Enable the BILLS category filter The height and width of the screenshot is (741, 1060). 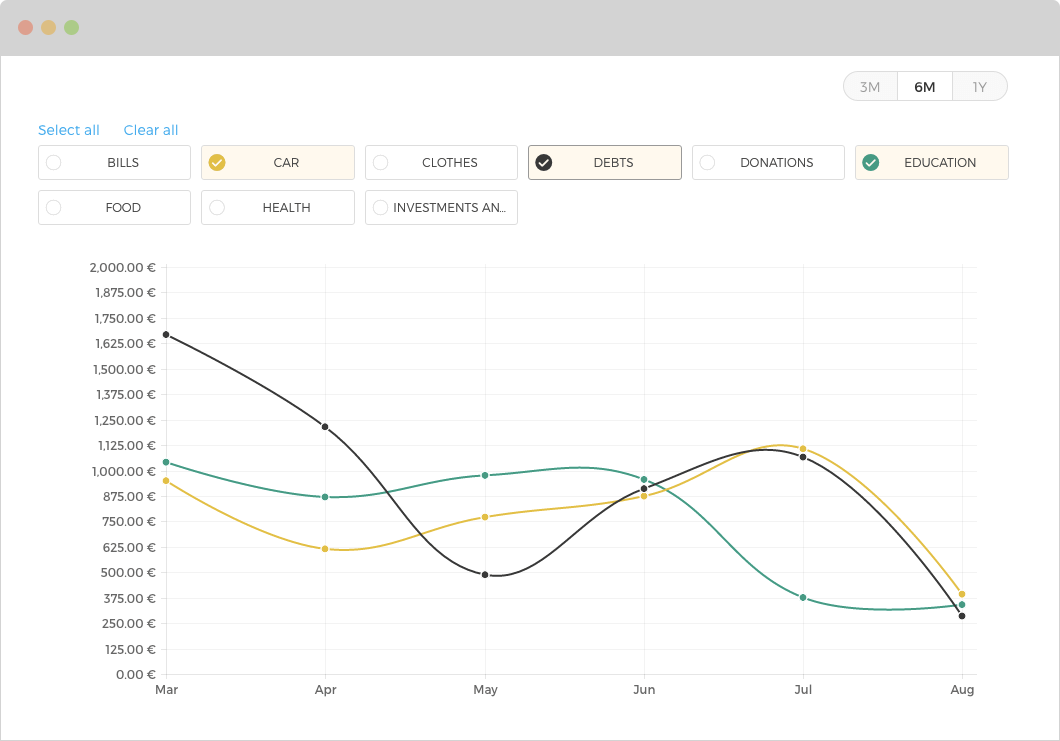tap(114, 162)
